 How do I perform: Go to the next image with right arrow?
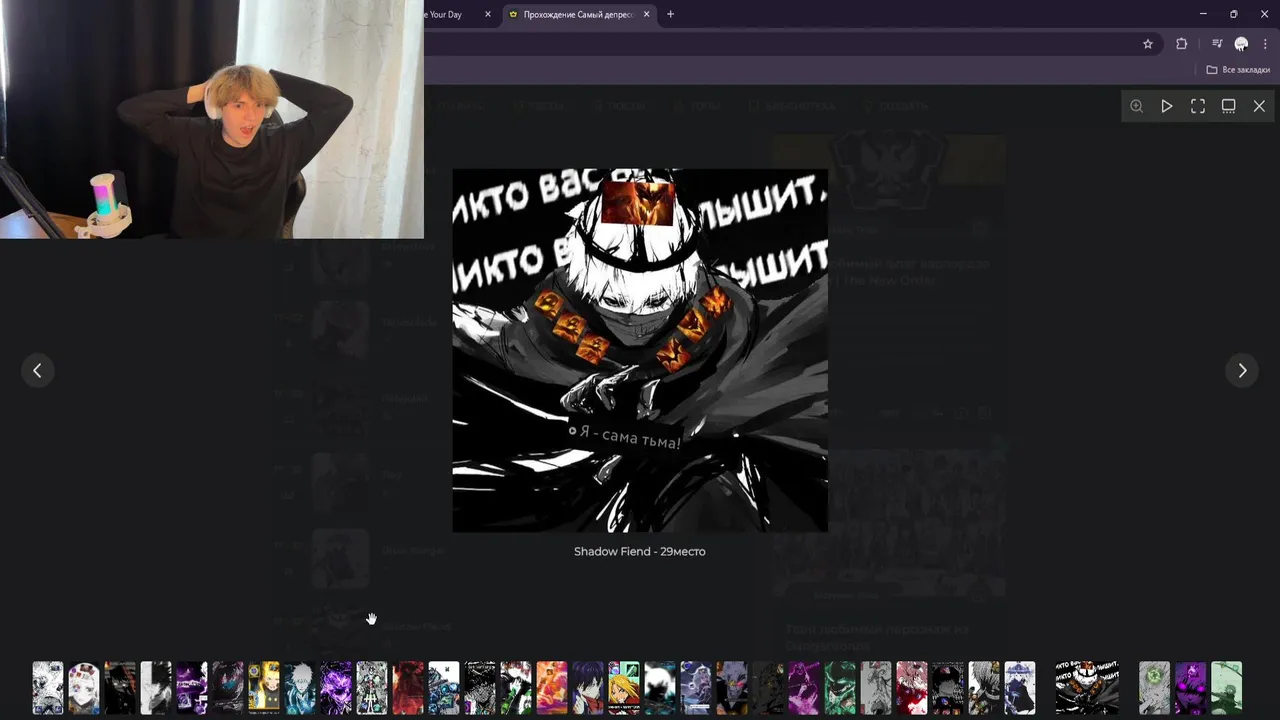click(x=1242, y=370)
